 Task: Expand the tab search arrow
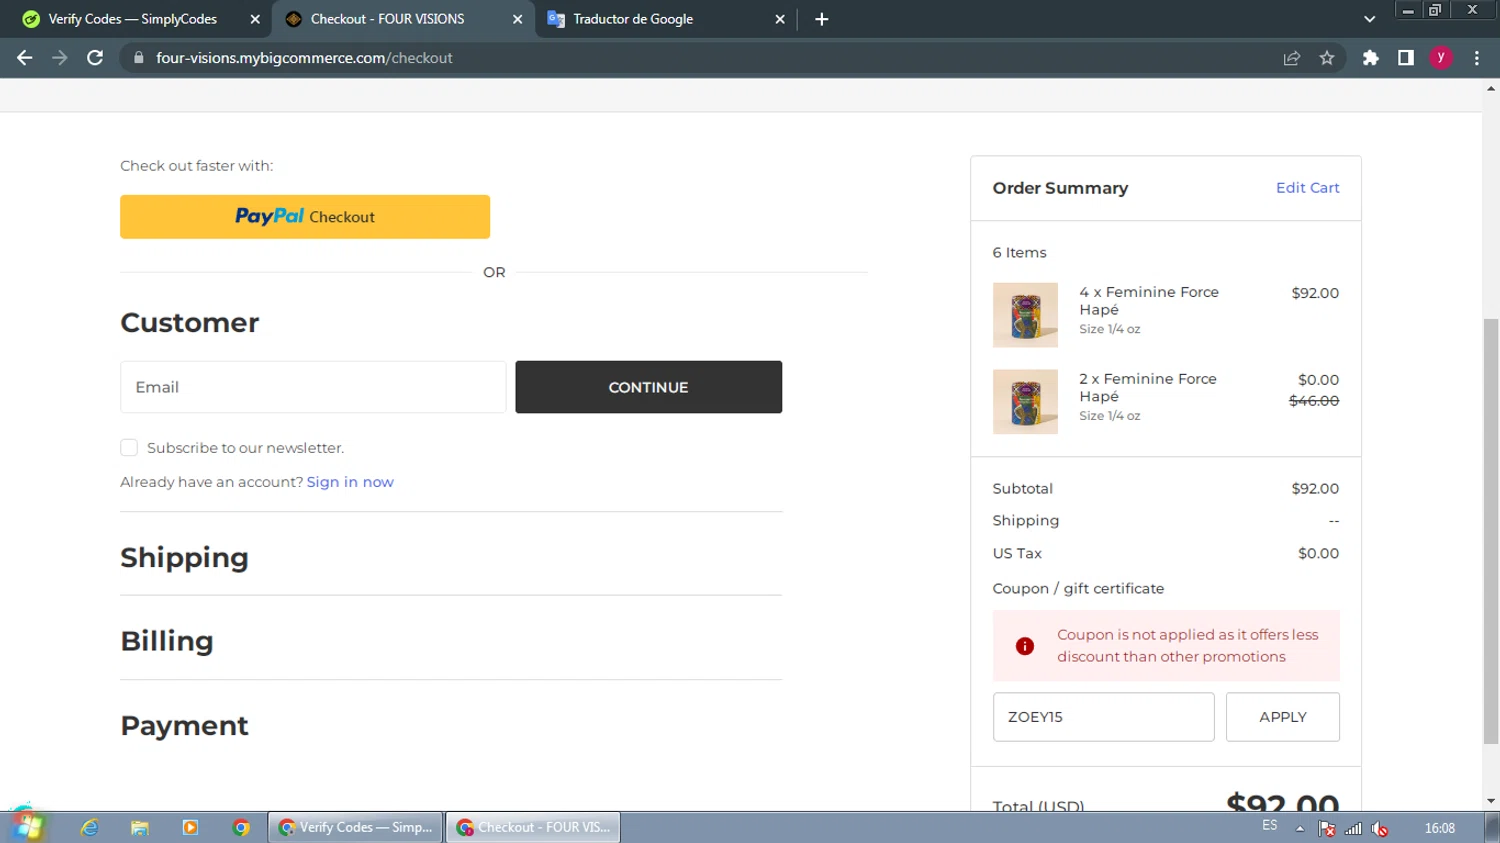coord(1370,19)
